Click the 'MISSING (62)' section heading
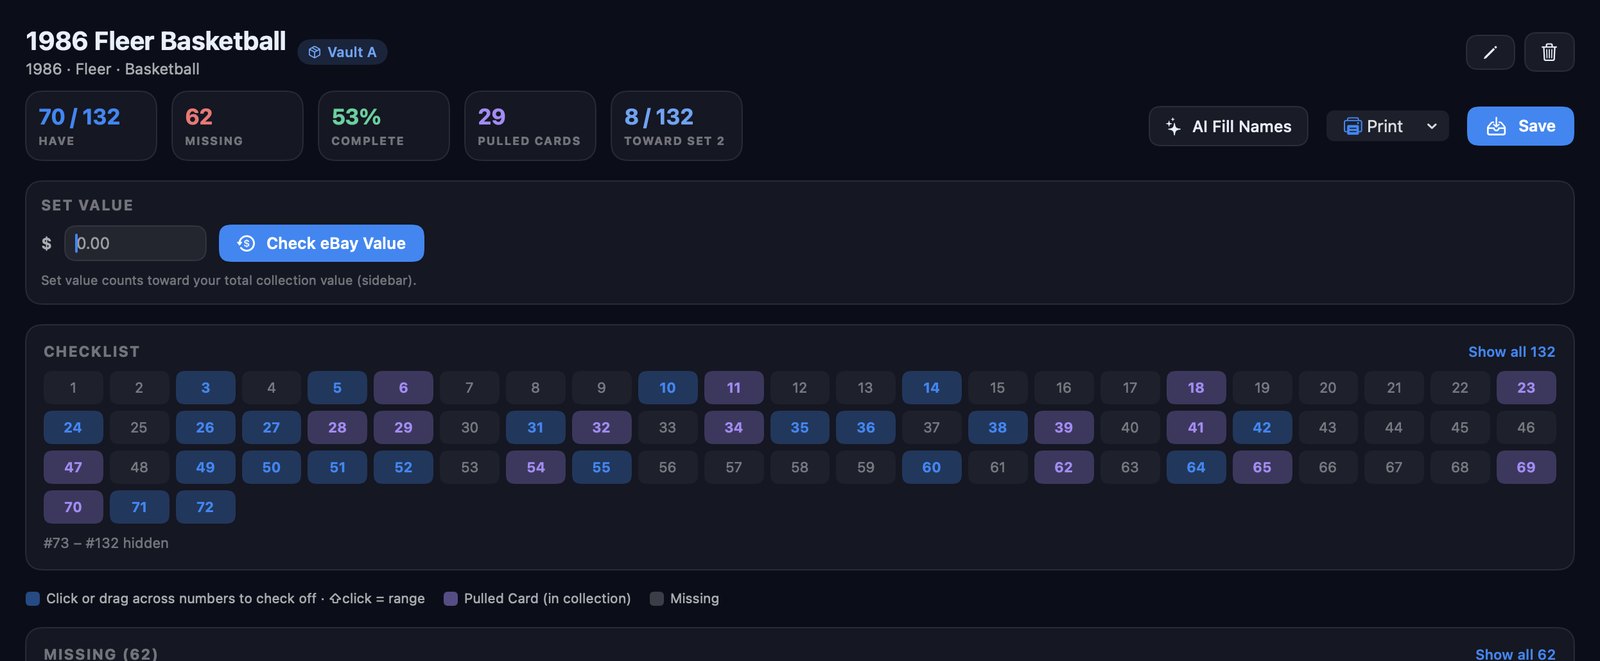Screen dimensions: 1600x661 (101, 654)
